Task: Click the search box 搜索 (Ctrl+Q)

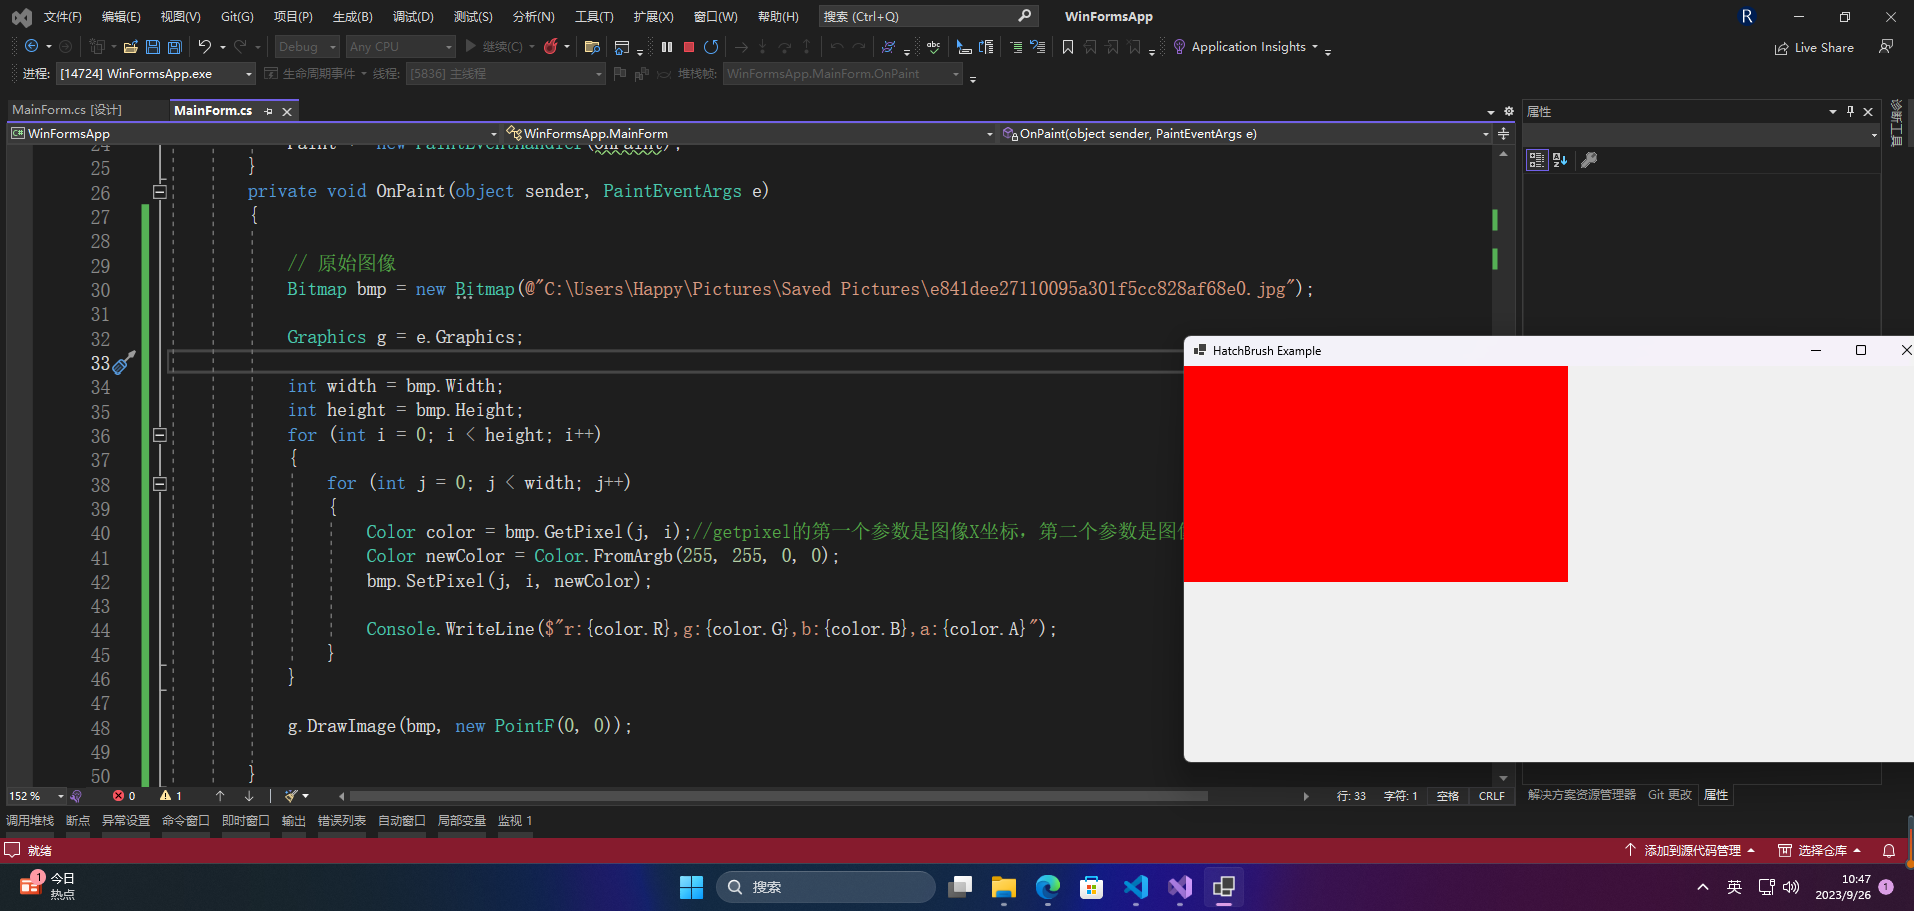Action: click(928, 16)
